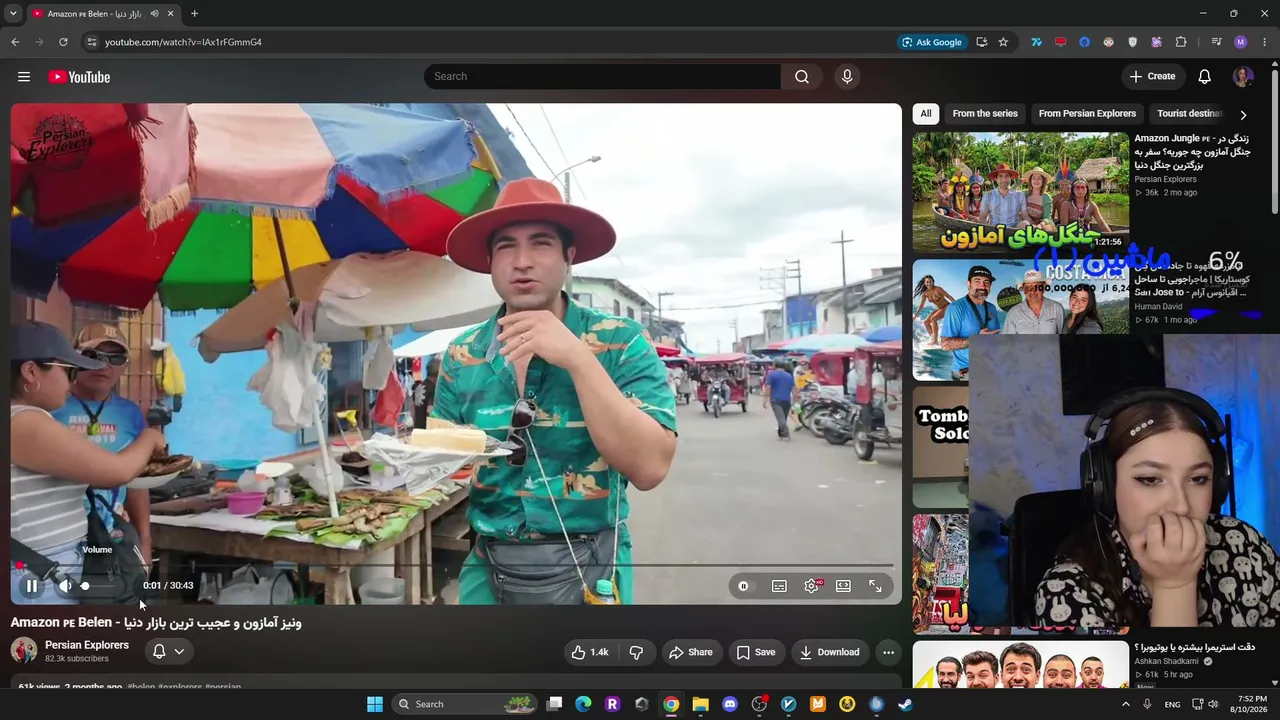
Task: Open the Persian Explorers channel avatar
Action: (x=24, y=651)
